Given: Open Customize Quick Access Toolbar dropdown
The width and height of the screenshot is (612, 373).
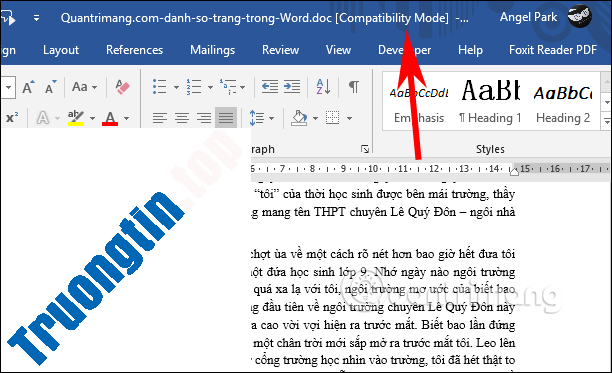Looking at the screenshot, I should (x=36, y=18).
